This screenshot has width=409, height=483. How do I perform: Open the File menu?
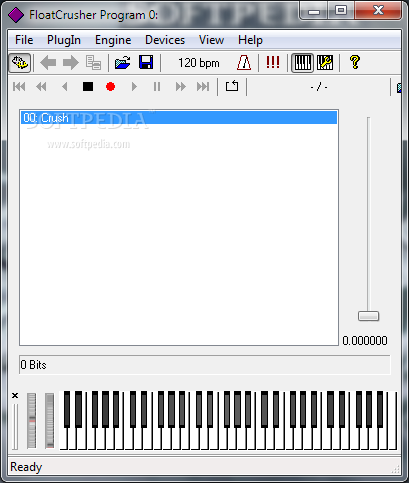tap(24, 40)
